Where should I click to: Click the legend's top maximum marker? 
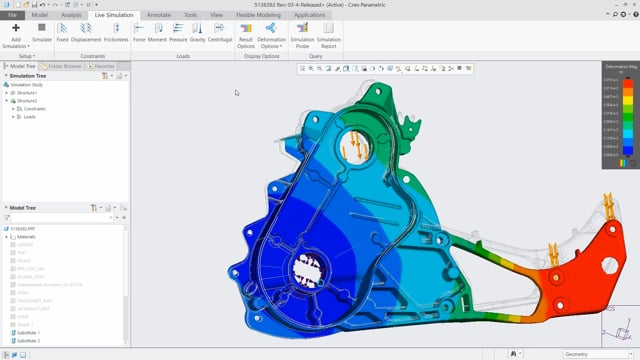(628, 78)
